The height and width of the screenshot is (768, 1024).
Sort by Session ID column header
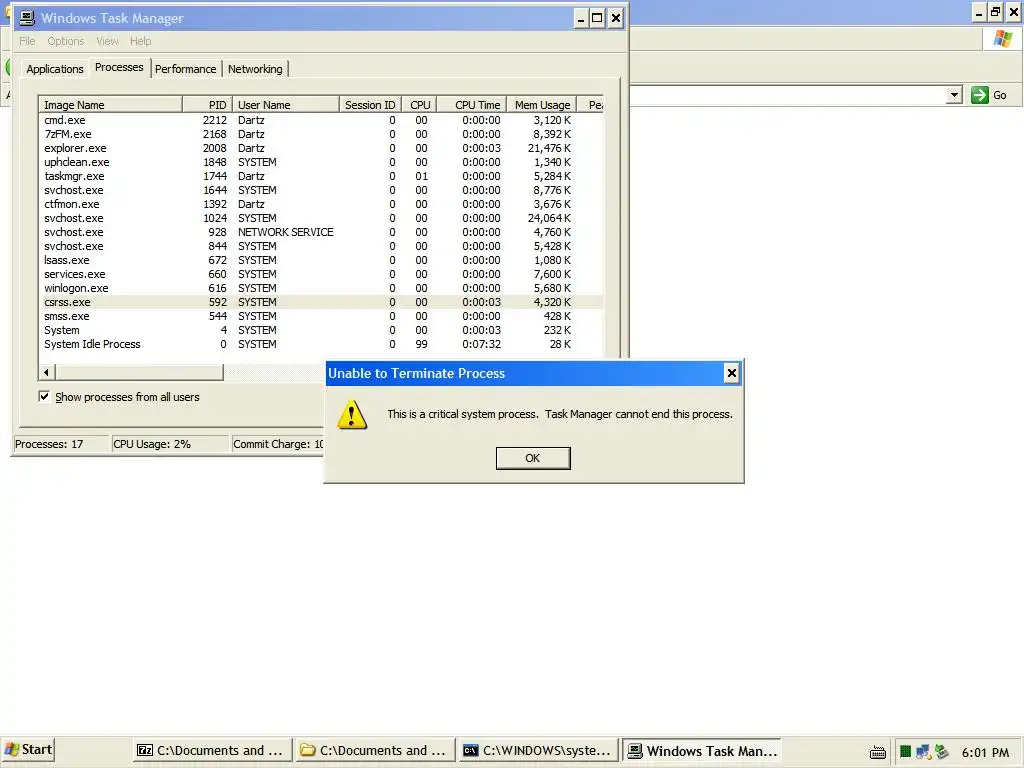click(370, 104)
